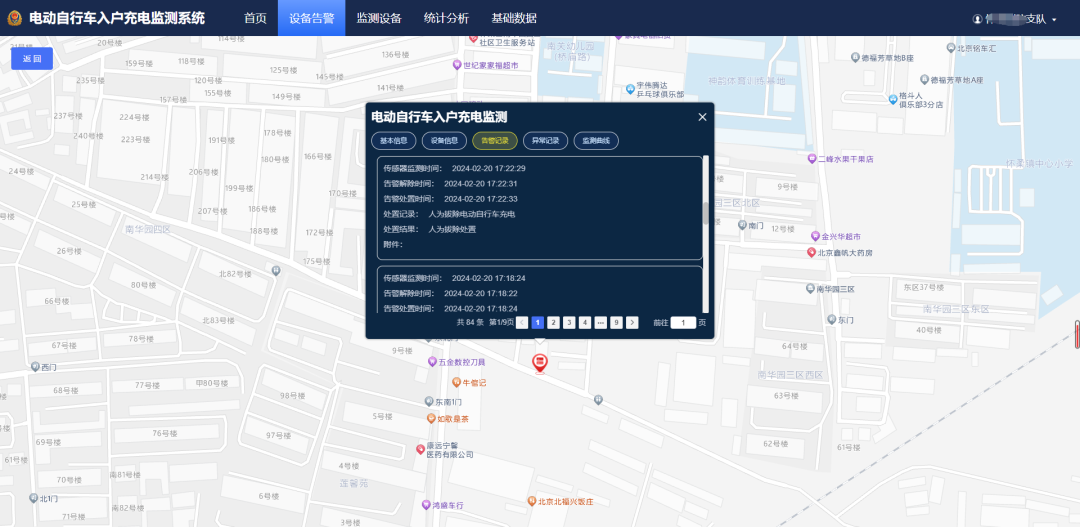Click the 返回 back button

tap(32, 59)
